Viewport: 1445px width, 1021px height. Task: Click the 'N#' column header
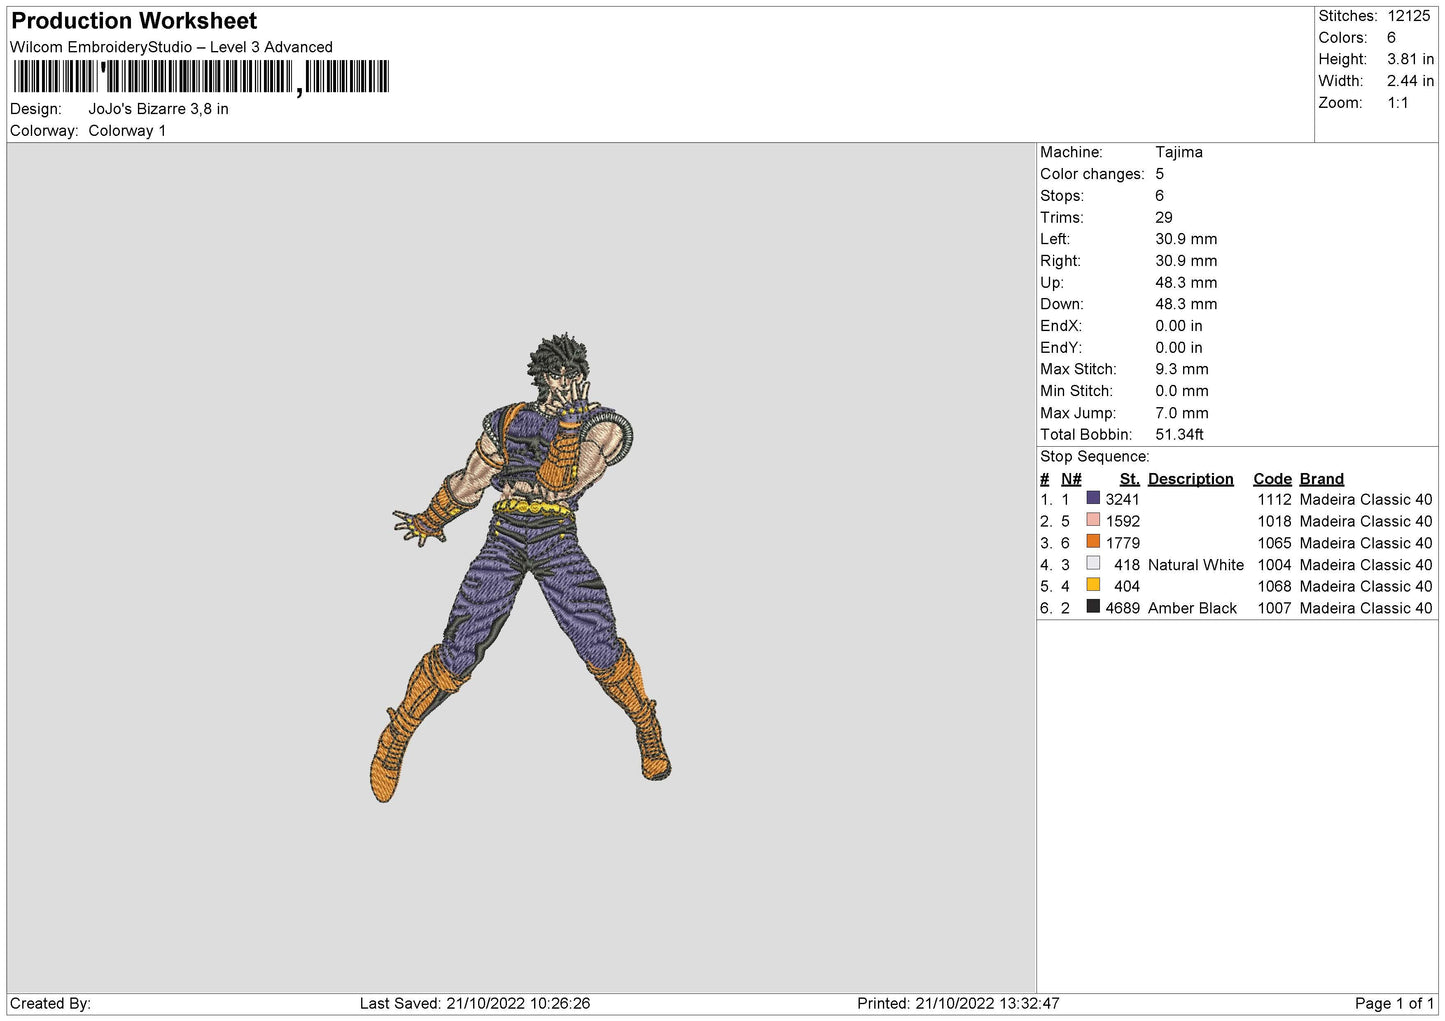[x=1071, y=479]
